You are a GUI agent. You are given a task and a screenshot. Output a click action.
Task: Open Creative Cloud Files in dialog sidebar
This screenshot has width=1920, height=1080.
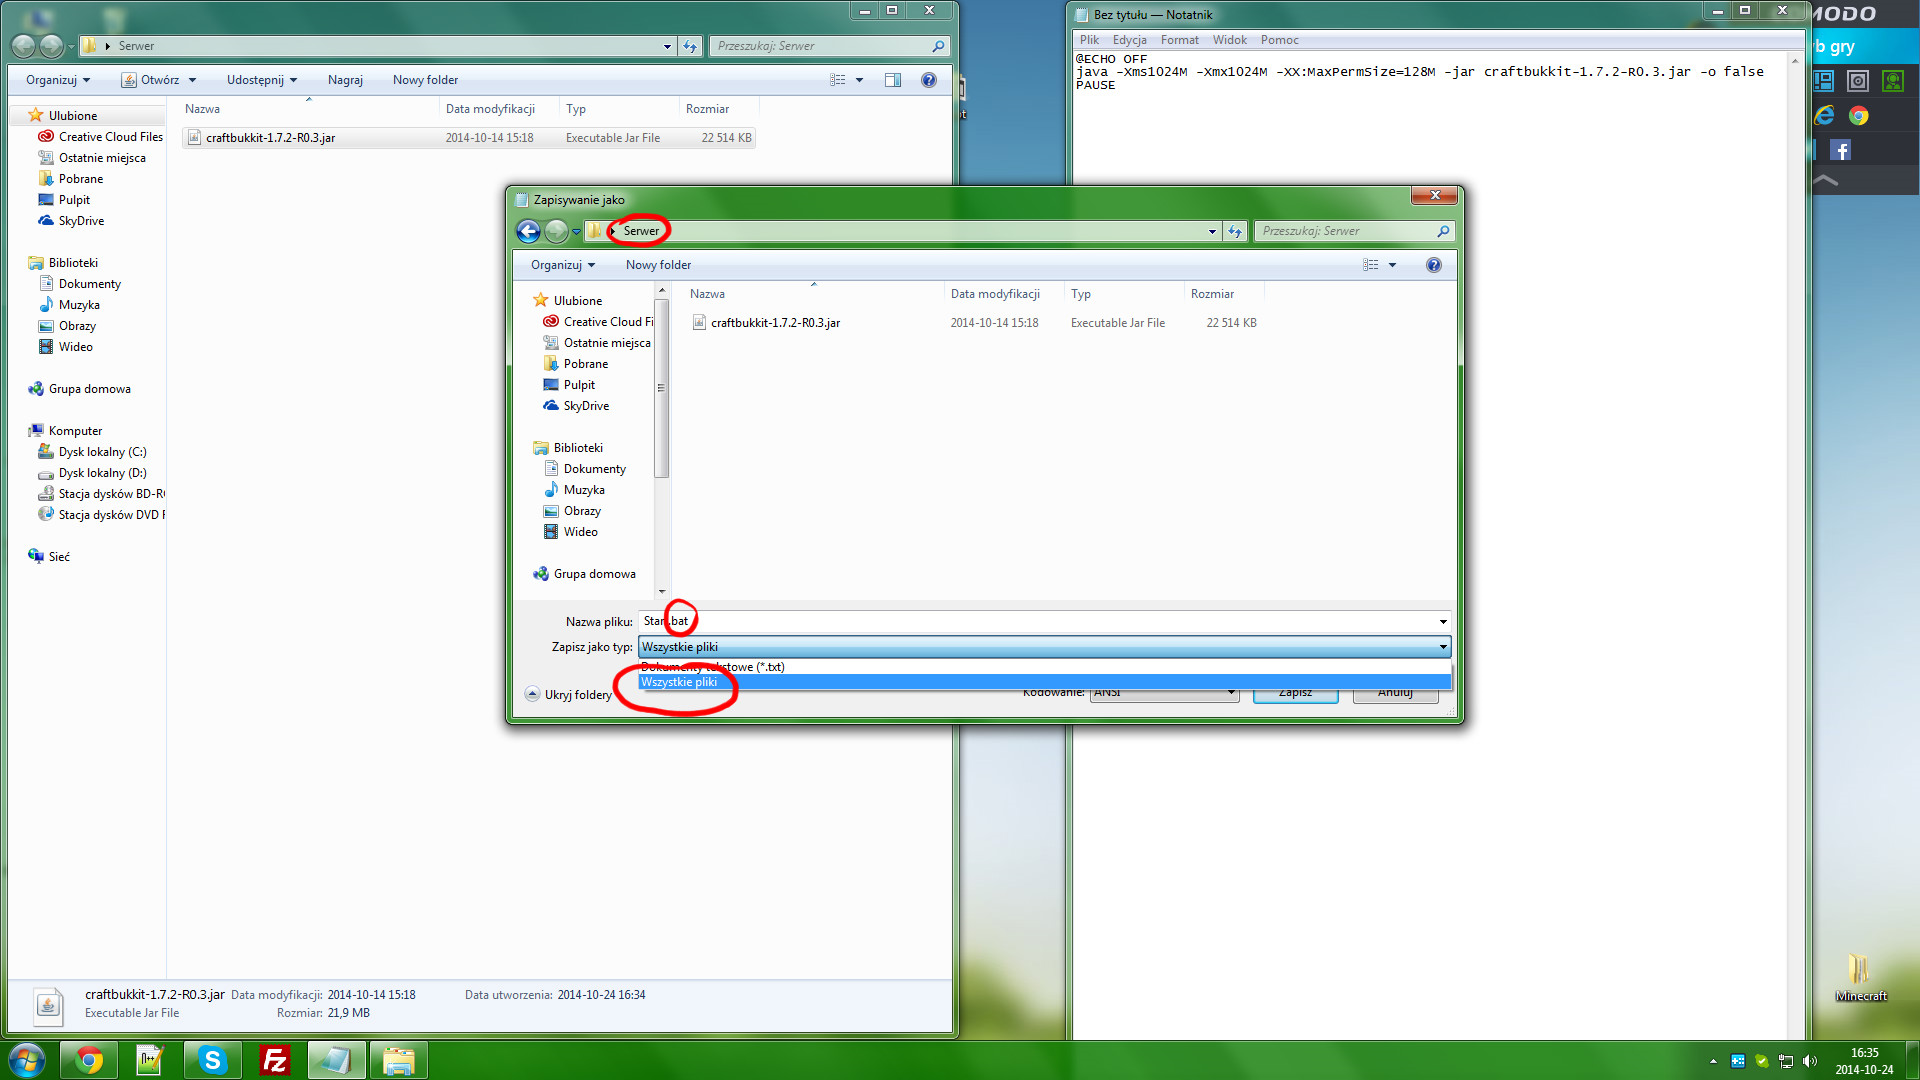point(598,322)
